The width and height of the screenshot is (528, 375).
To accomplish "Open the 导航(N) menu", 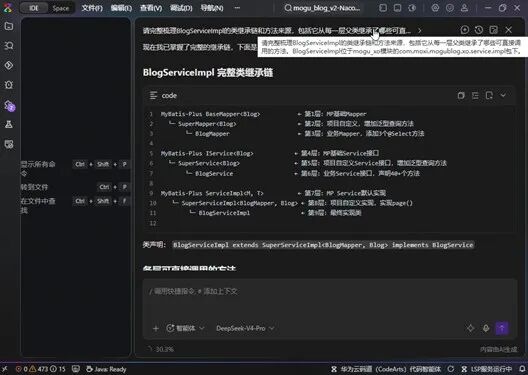I will click(x=212, y=8).
